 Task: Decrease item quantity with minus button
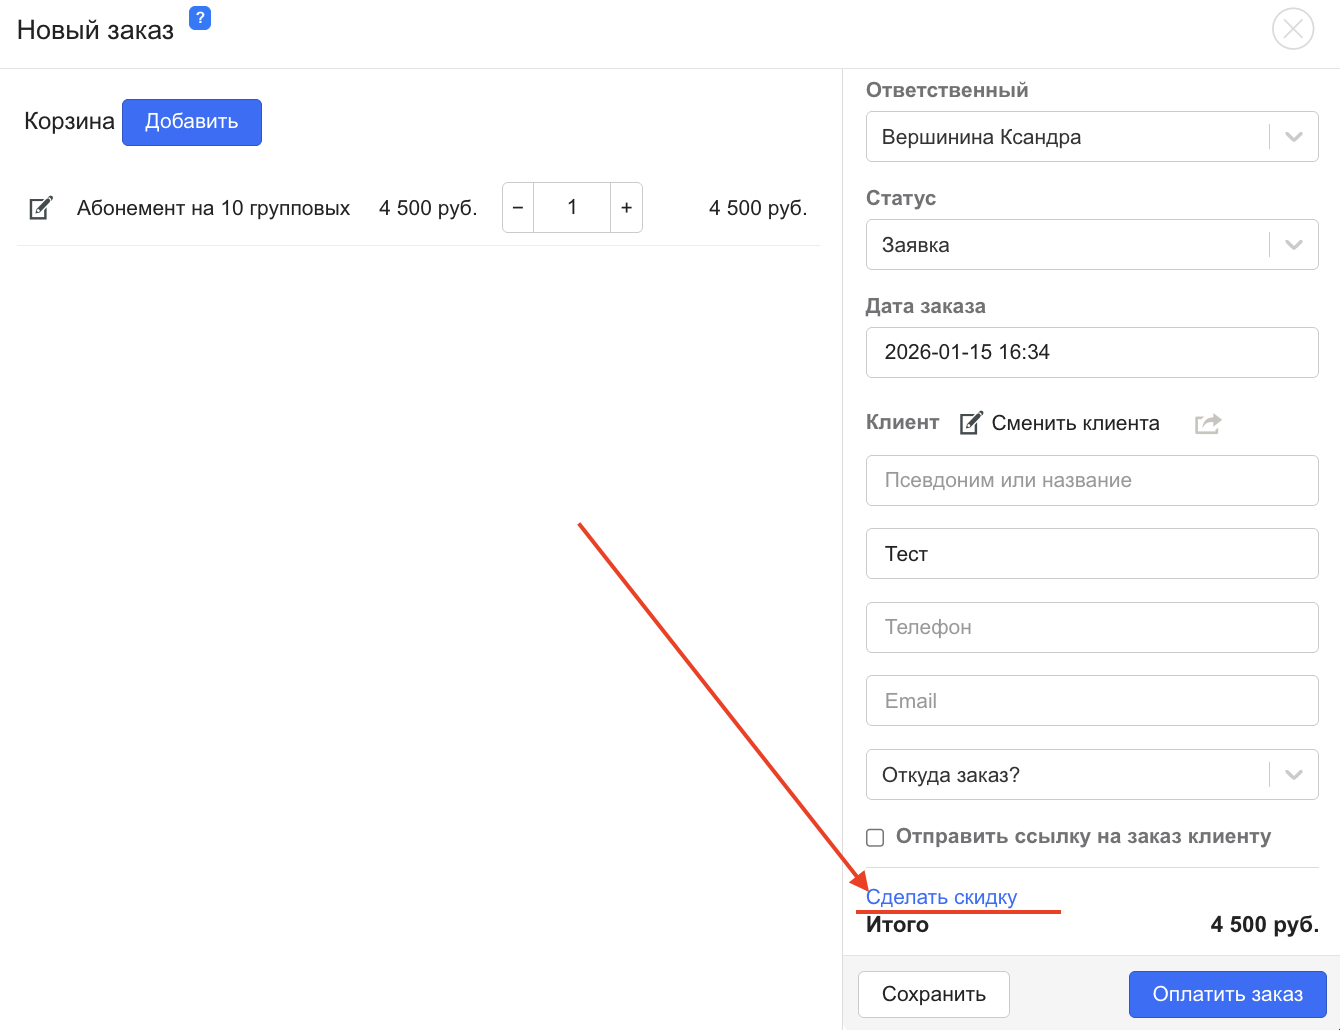(x=518, y=208)
